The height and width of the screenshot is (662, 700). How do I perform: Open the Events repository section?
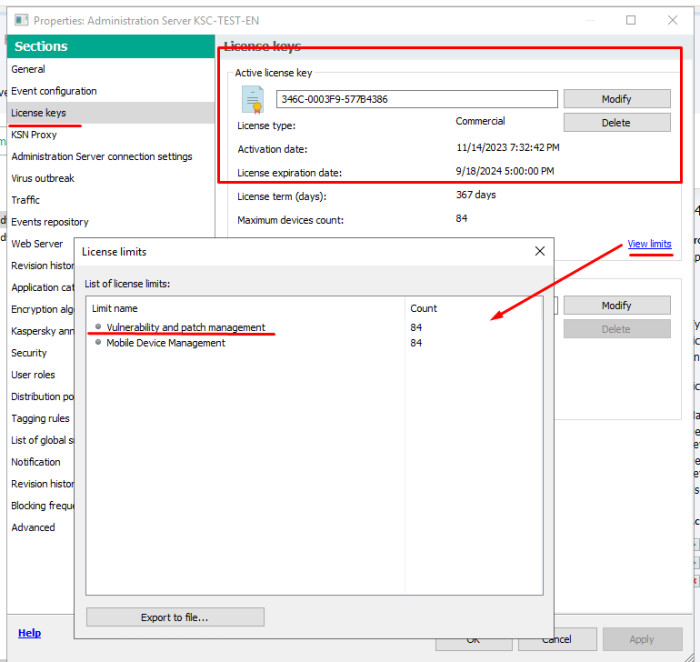click(x=50, y=222)
